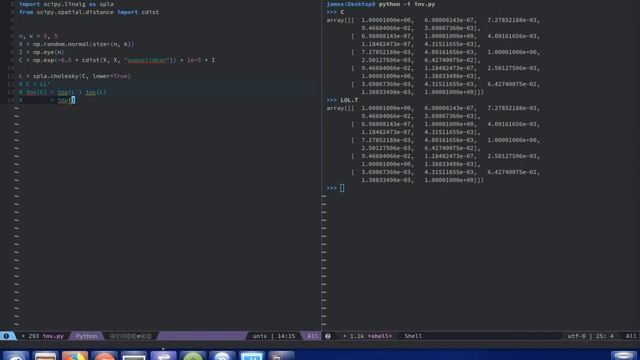640x360 pixels.
Task: Click the inv.py buffer name in modeline
Action: click(x=53, y=336)
